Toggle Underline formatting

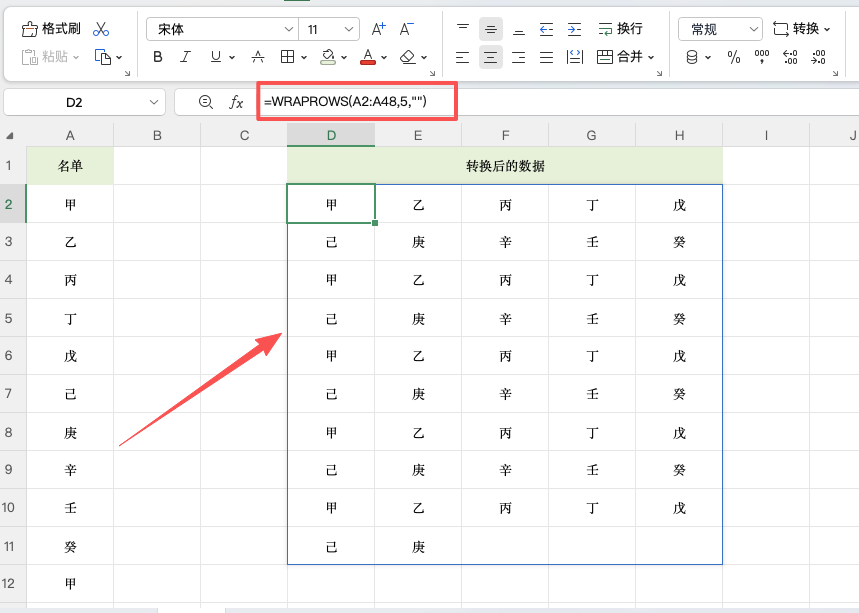(x=216, y=57)
